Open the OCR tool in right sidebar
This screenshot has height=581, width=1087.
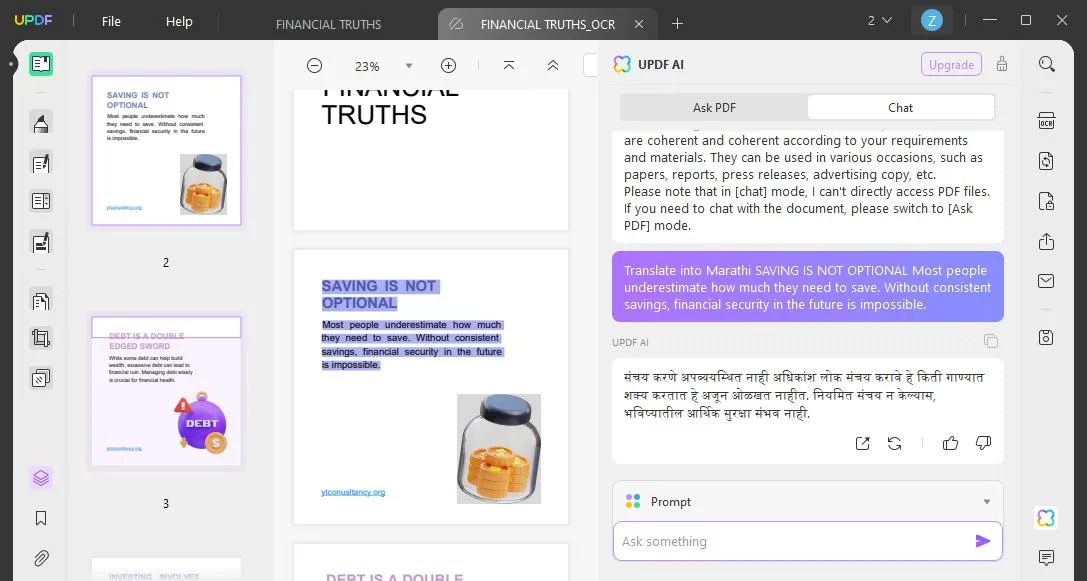point(1046,121)
